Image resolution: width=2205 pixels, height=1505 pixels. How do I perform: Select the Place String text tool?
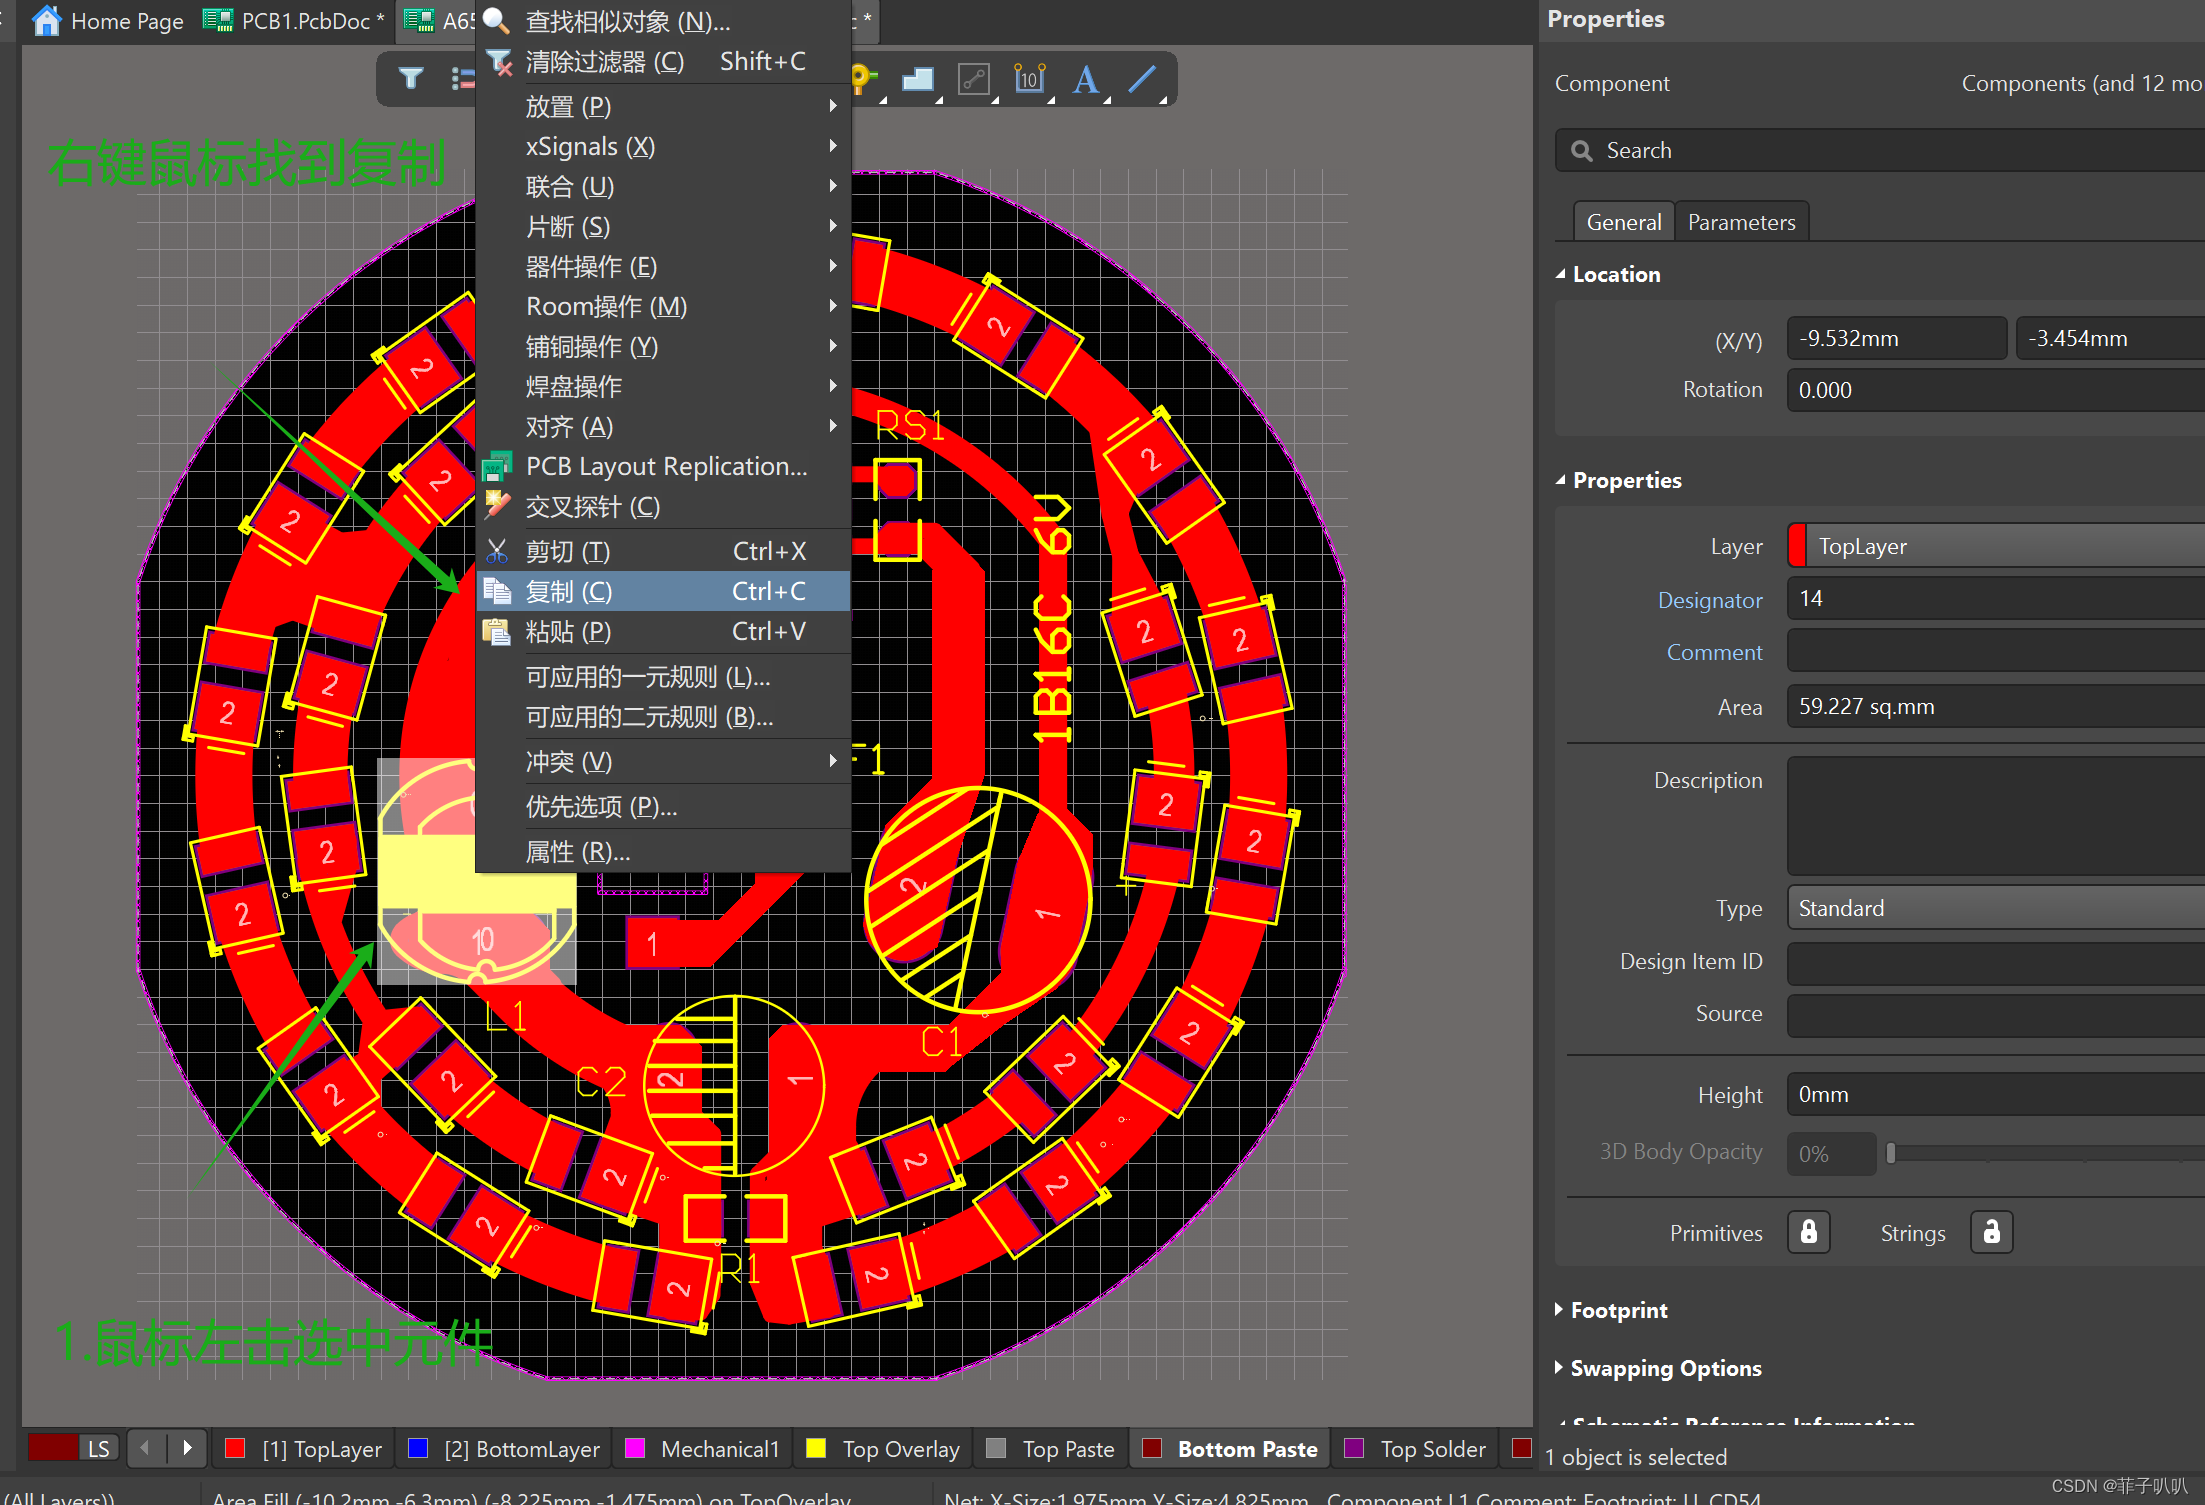point(1085,79)
